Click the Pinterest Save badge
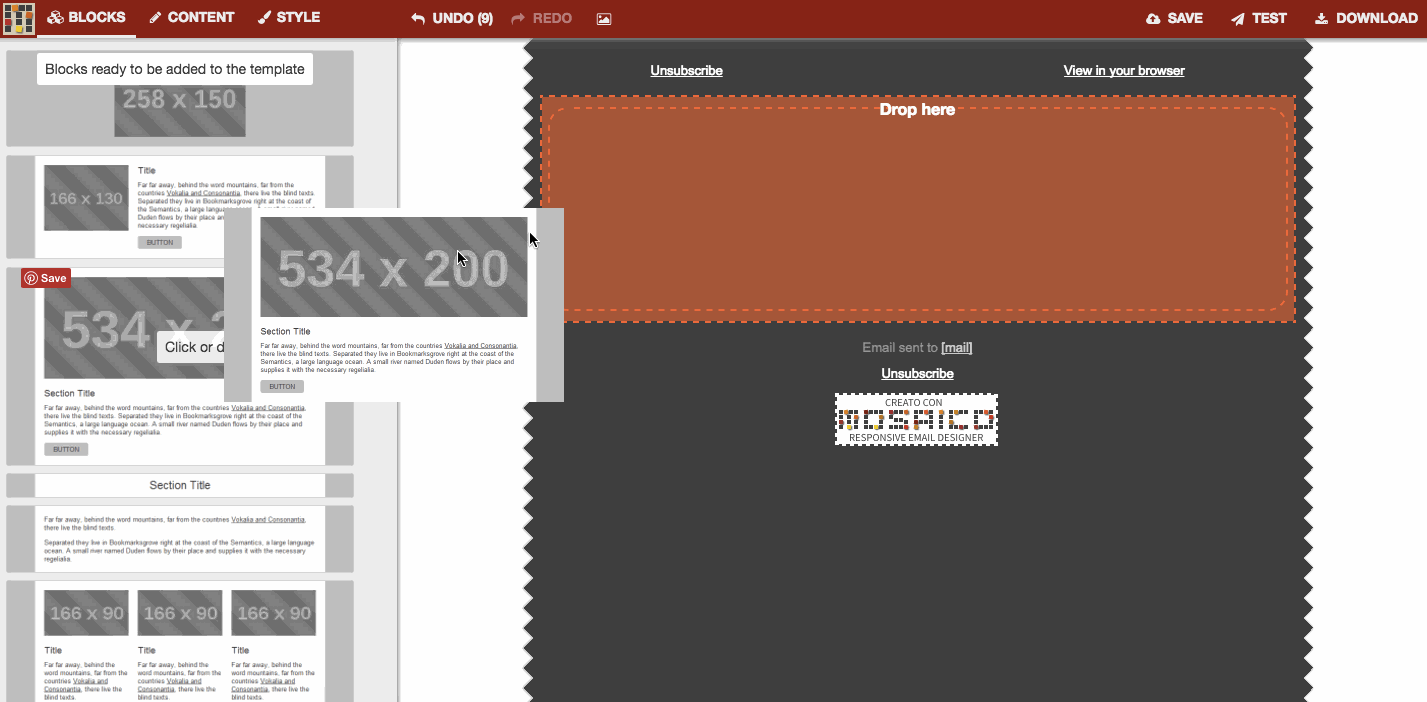This screenshot has width=1427, height=702. pos(46,278)
